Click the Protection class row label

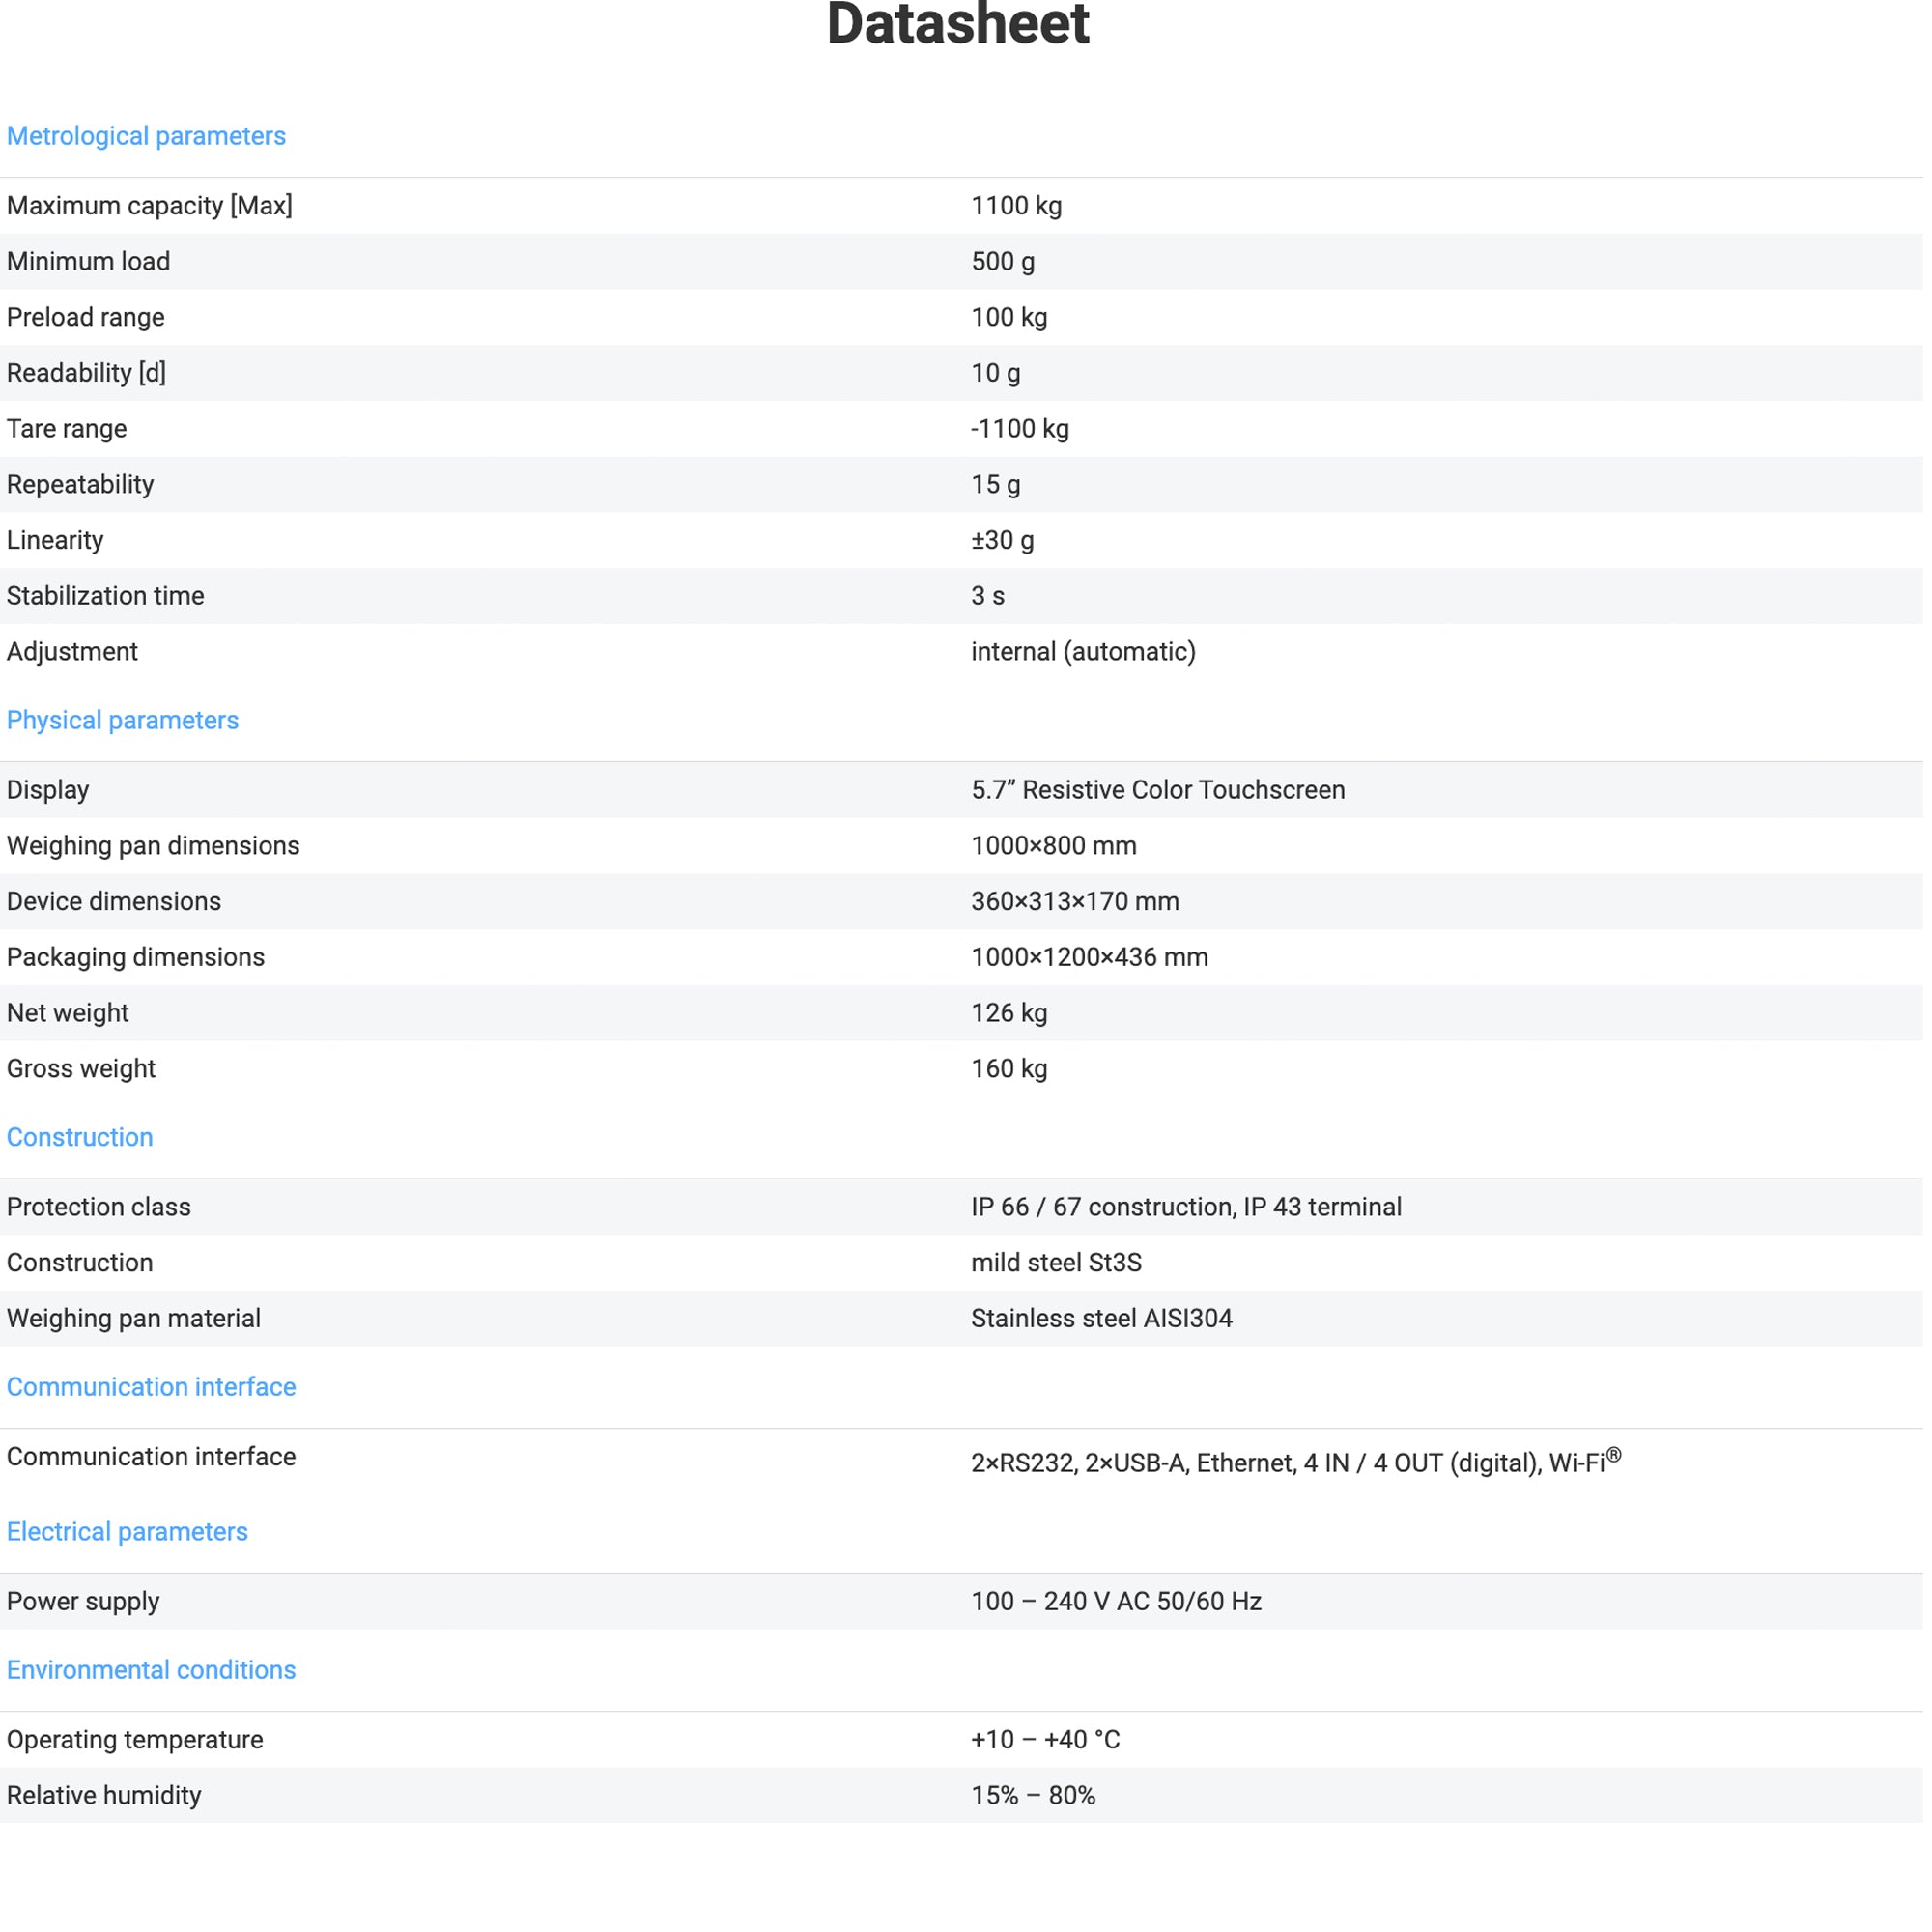(x=99, y=1207)
